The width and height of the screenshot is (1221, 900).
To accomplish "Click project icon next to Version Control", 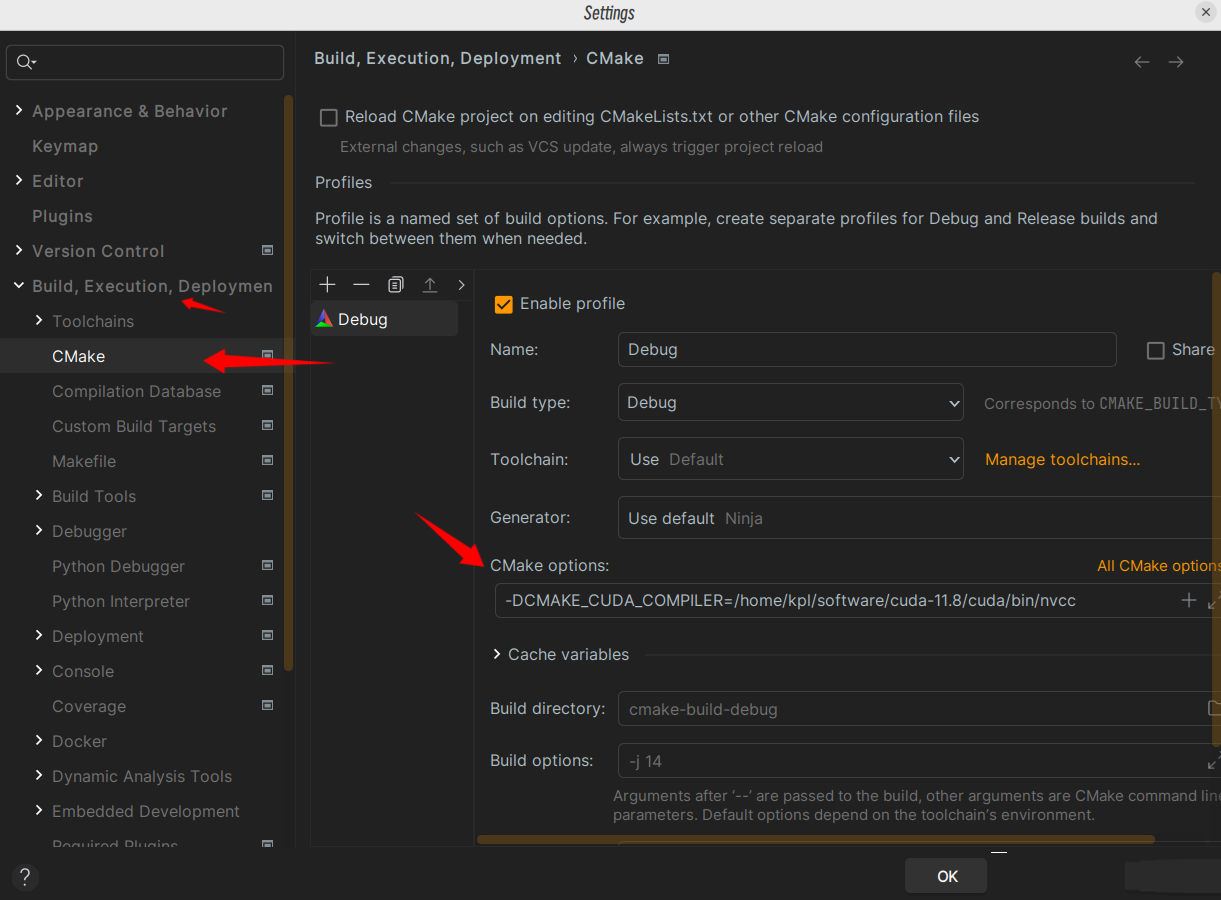I will click(267, 250).
